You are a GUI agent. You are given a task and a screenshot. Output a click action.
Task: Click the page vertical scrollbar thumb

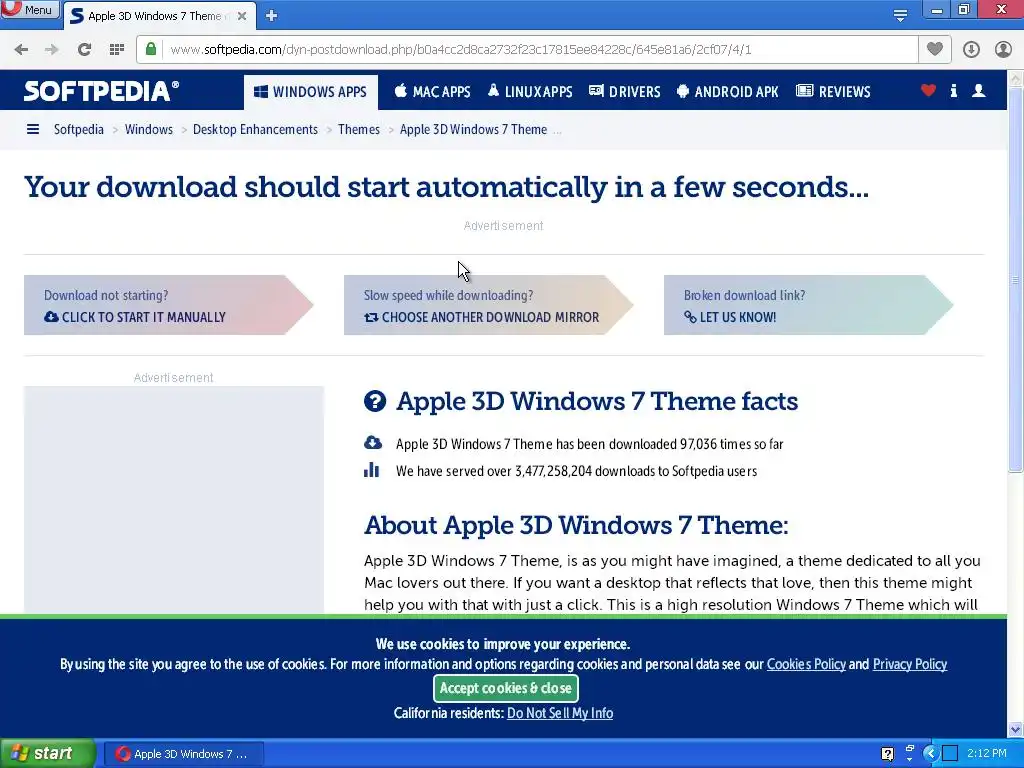tap(1015, 280)
